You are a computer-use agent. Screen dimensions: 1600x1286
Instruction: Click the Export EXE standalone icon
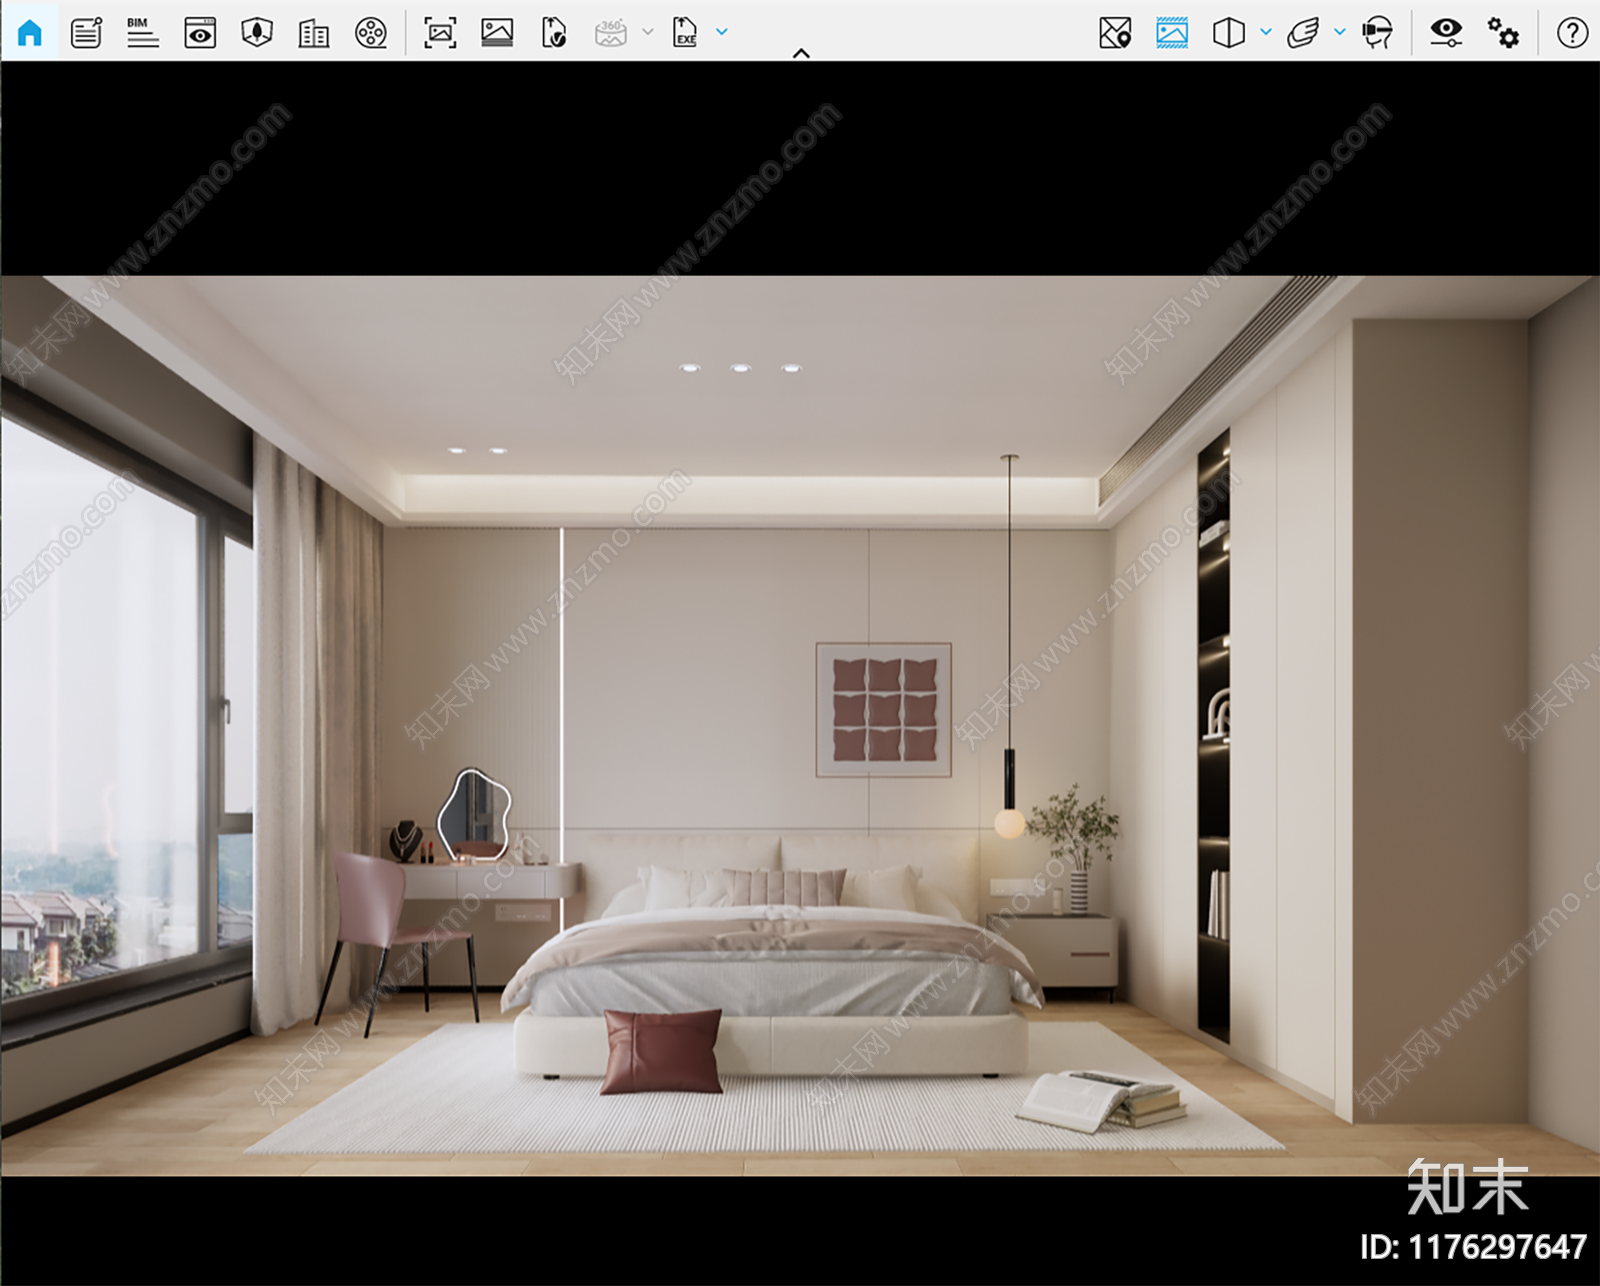click(x=685, y=33)
